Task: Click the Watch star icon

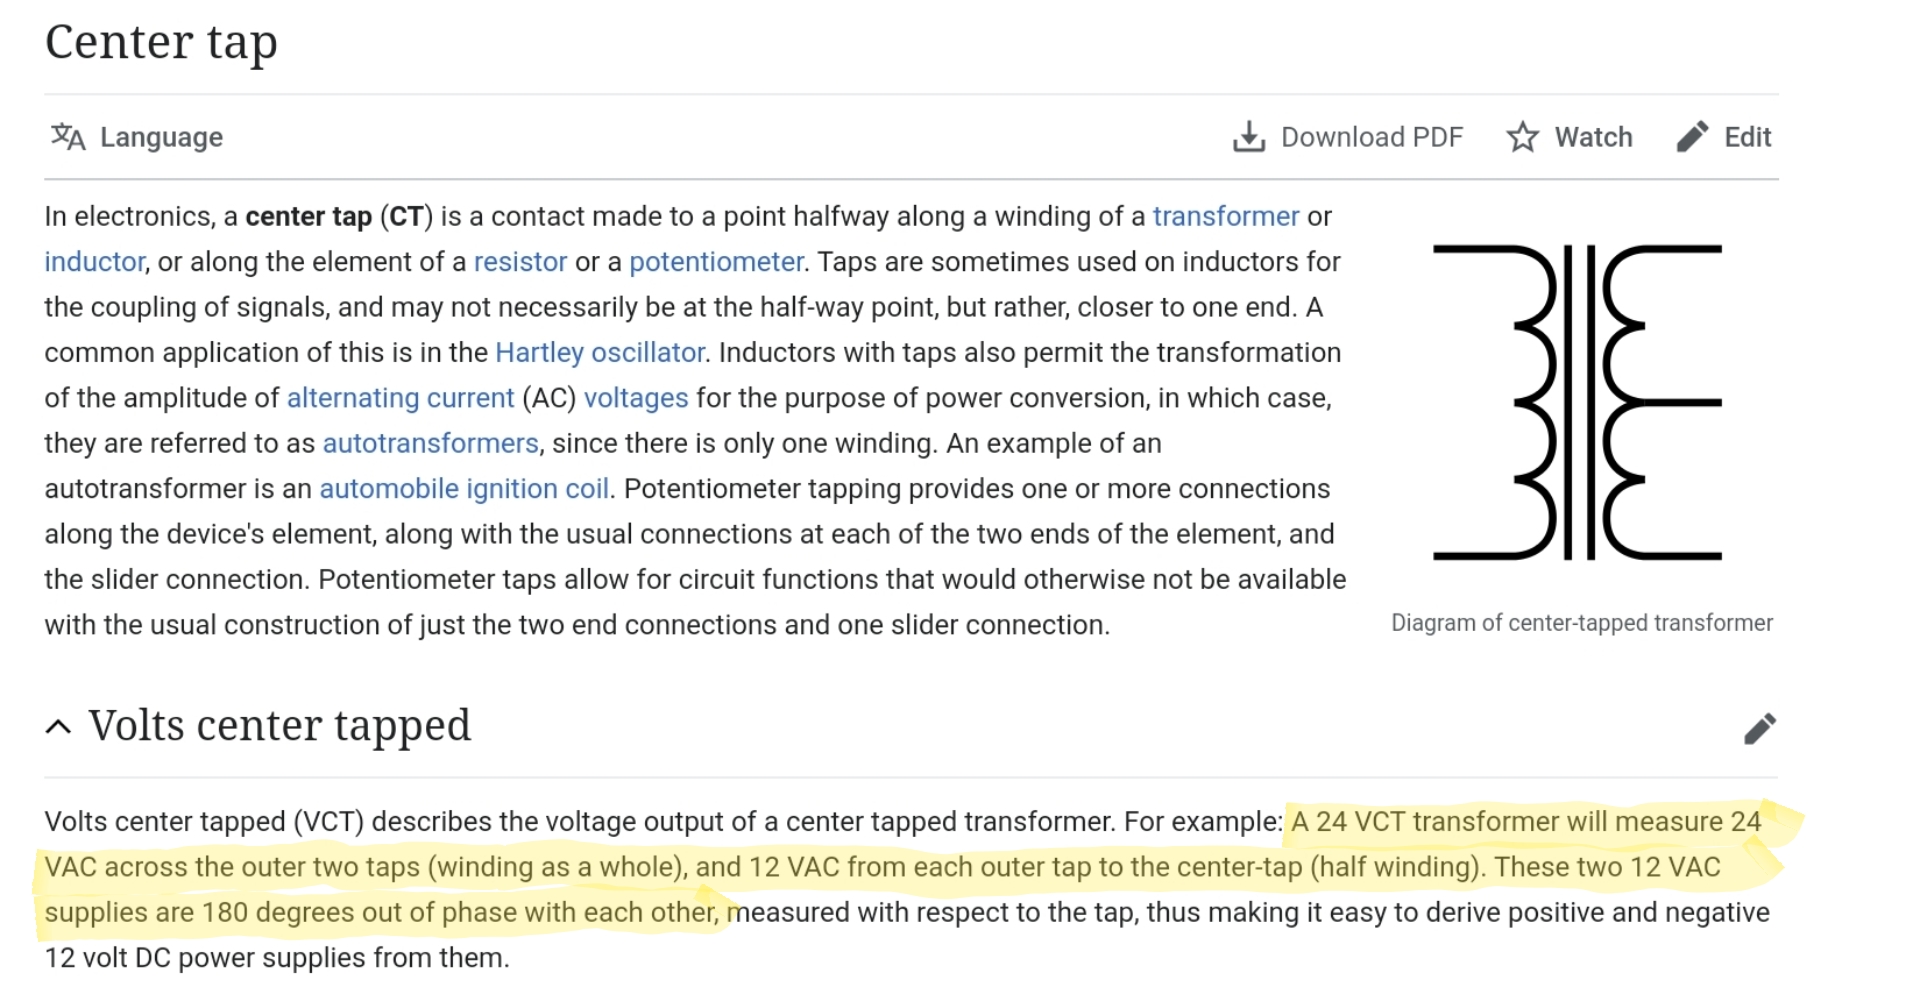Action: (x=1522, y=137)
